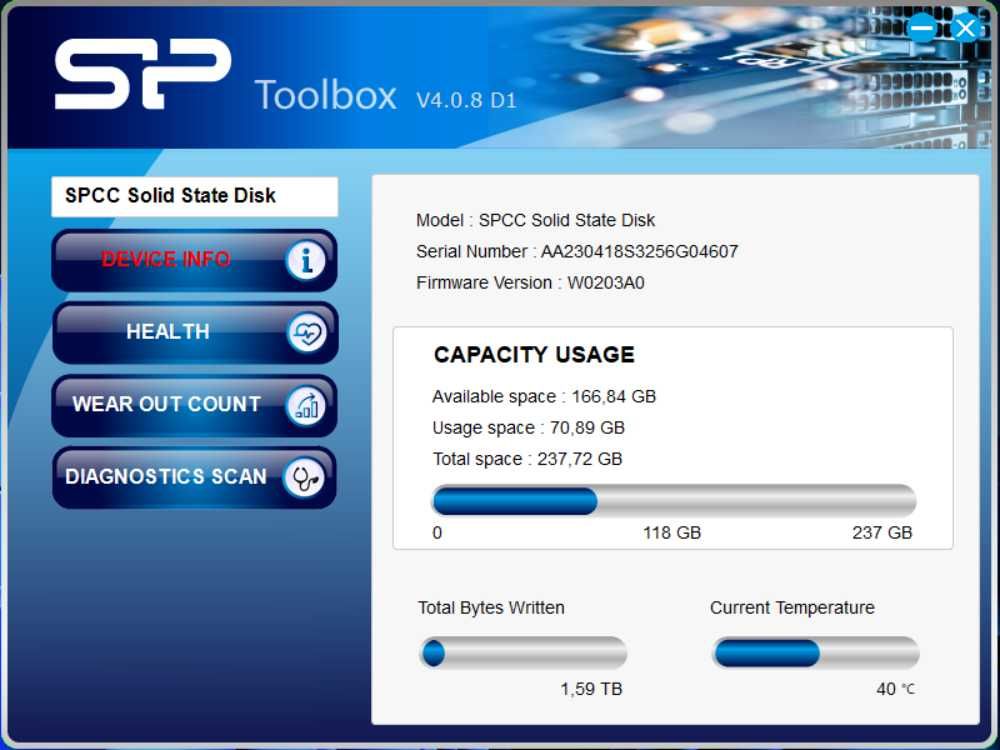Click Total space 237,72 GB value
The height and width of the screenshot is (750, 1000).
579,459
